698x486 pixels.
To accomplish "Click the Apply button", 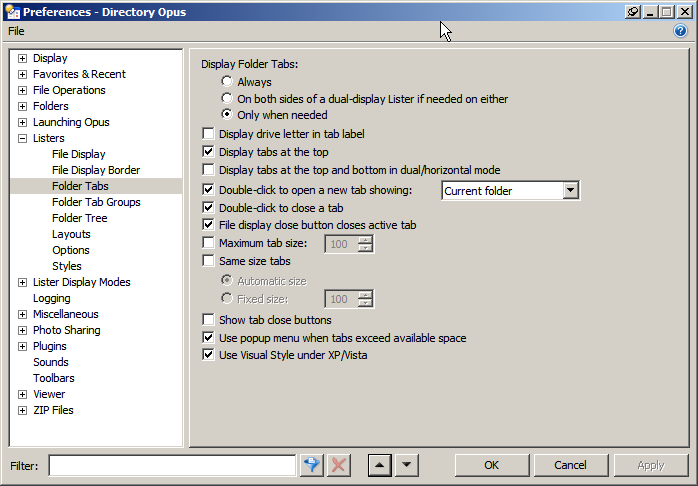I will coord(650,465).
